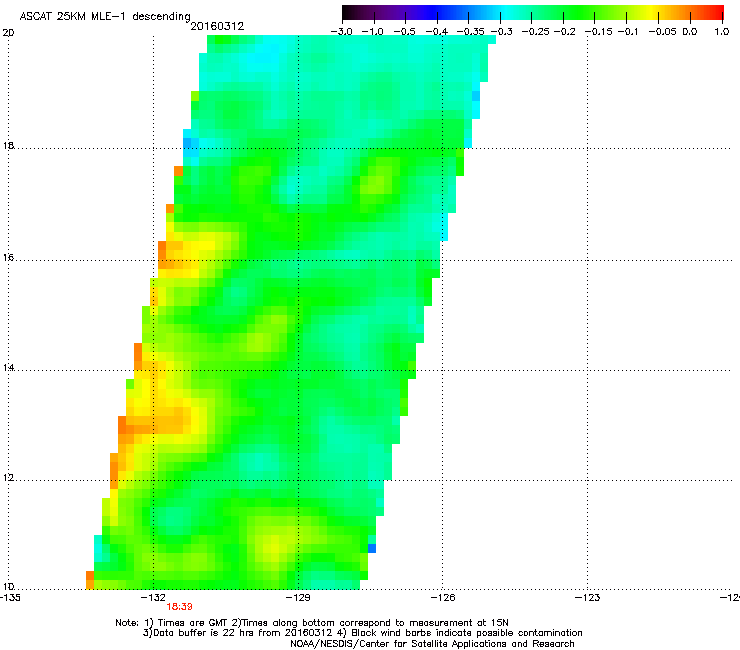Click the colorbar label '-1.0'
This screenshot has height=650, width=740.
click(373, 32)
